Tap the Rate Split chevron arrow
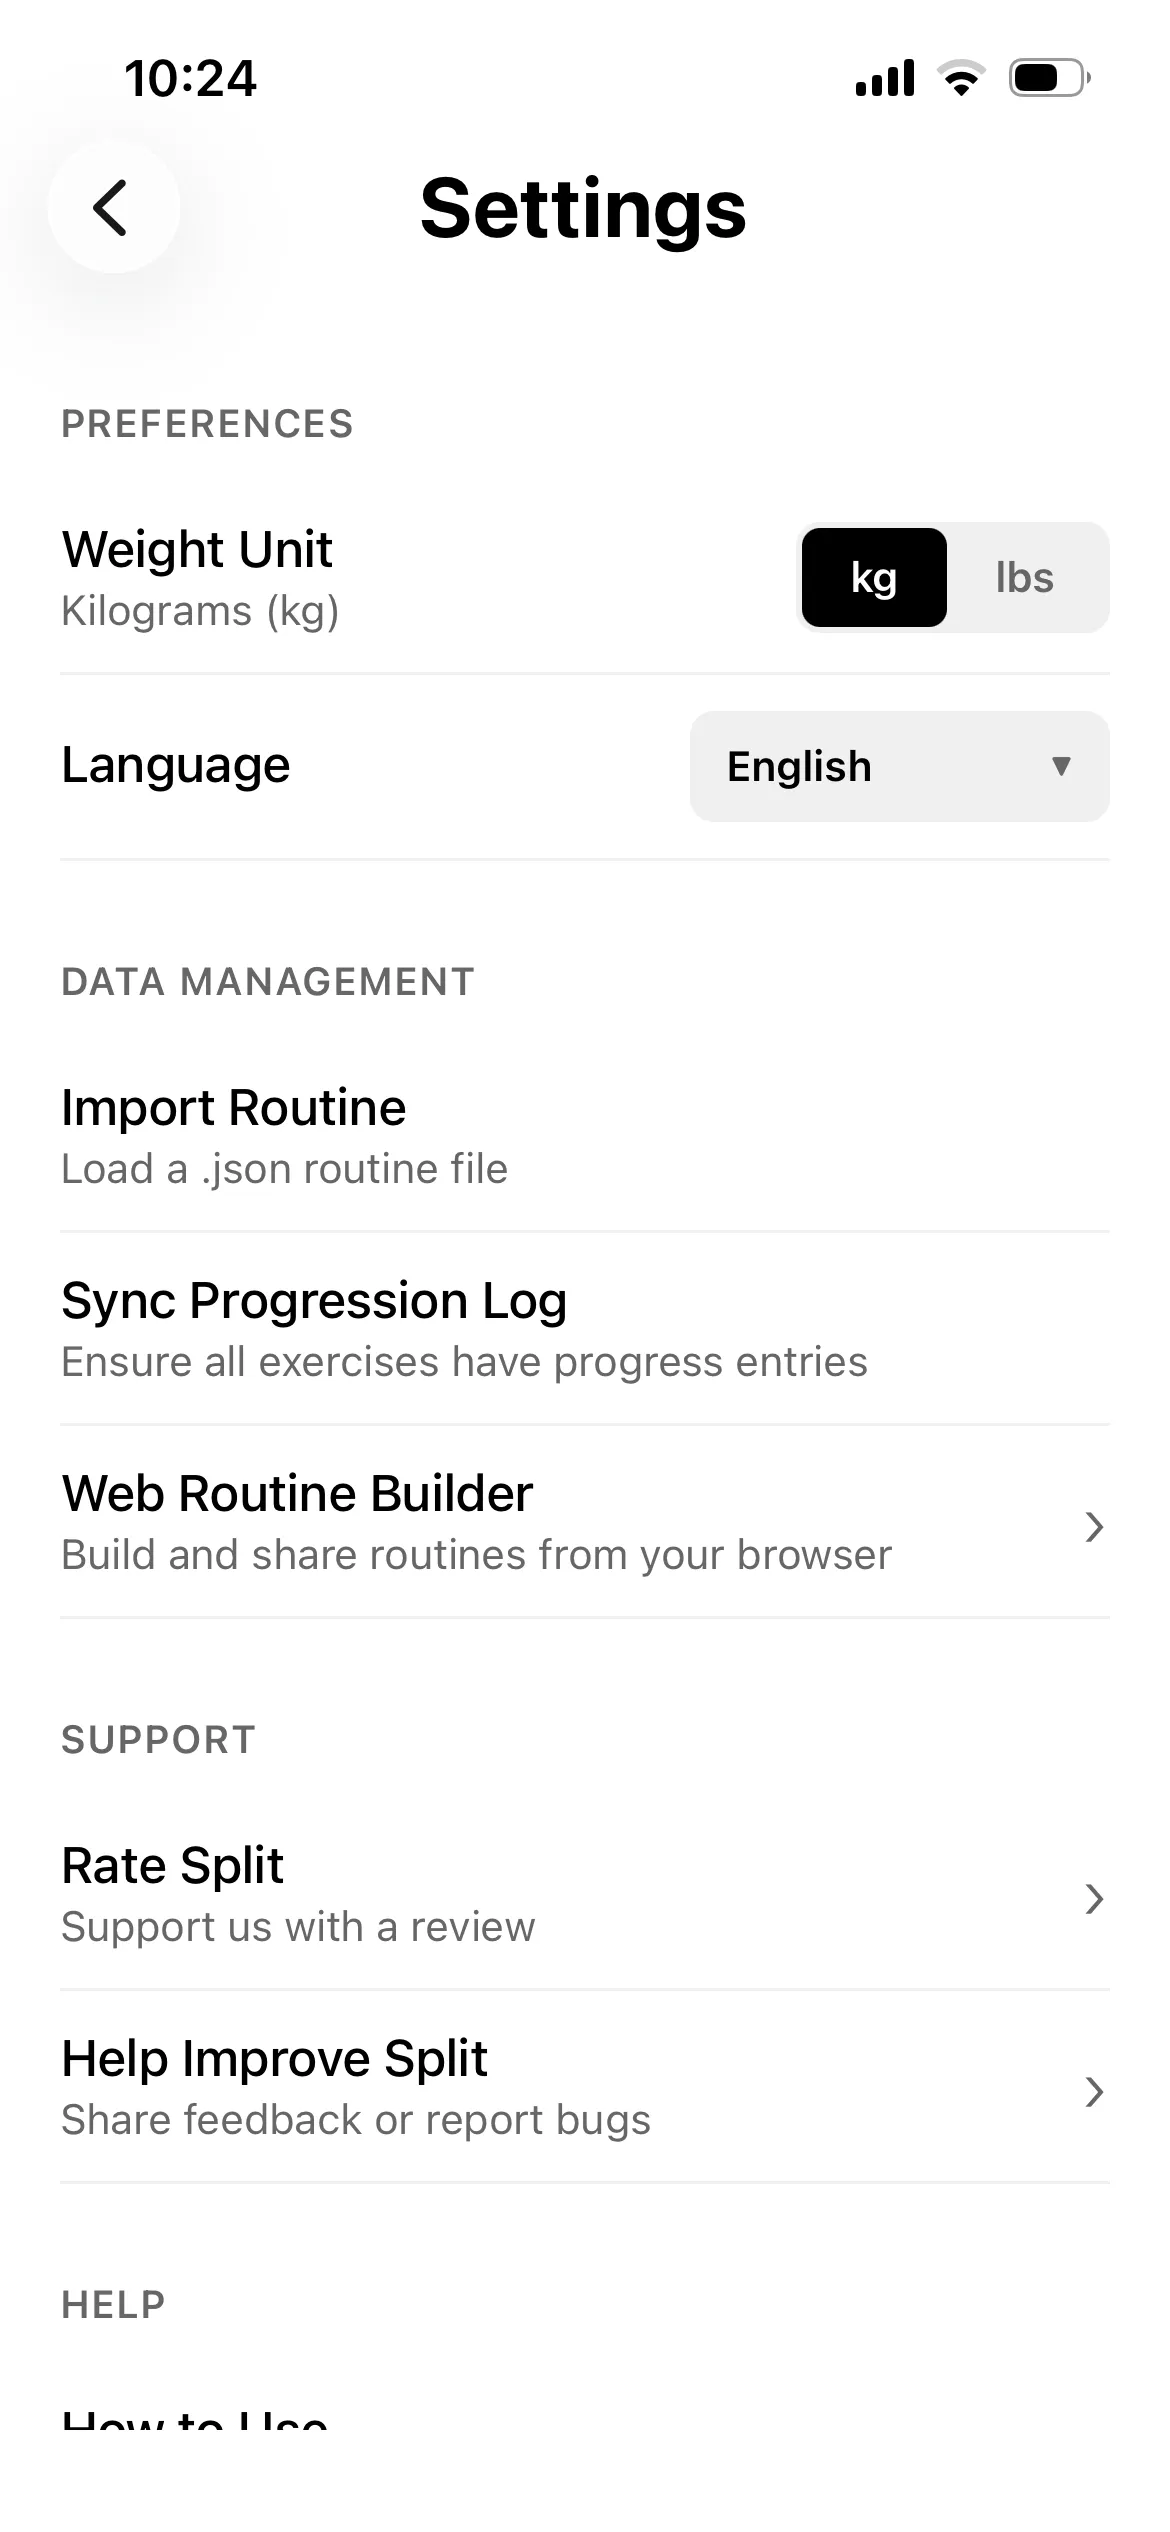This screenshot has width=1170, height=2532. click(x=1094, y=1899)
